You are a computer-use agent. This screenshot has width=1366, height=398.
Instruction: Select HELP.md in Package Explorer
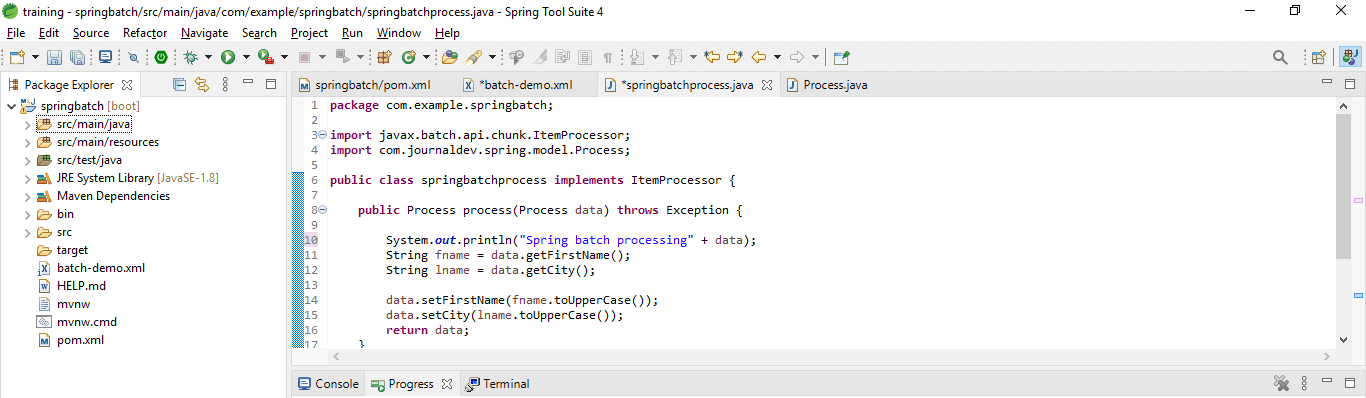click(x=71, y=286)
